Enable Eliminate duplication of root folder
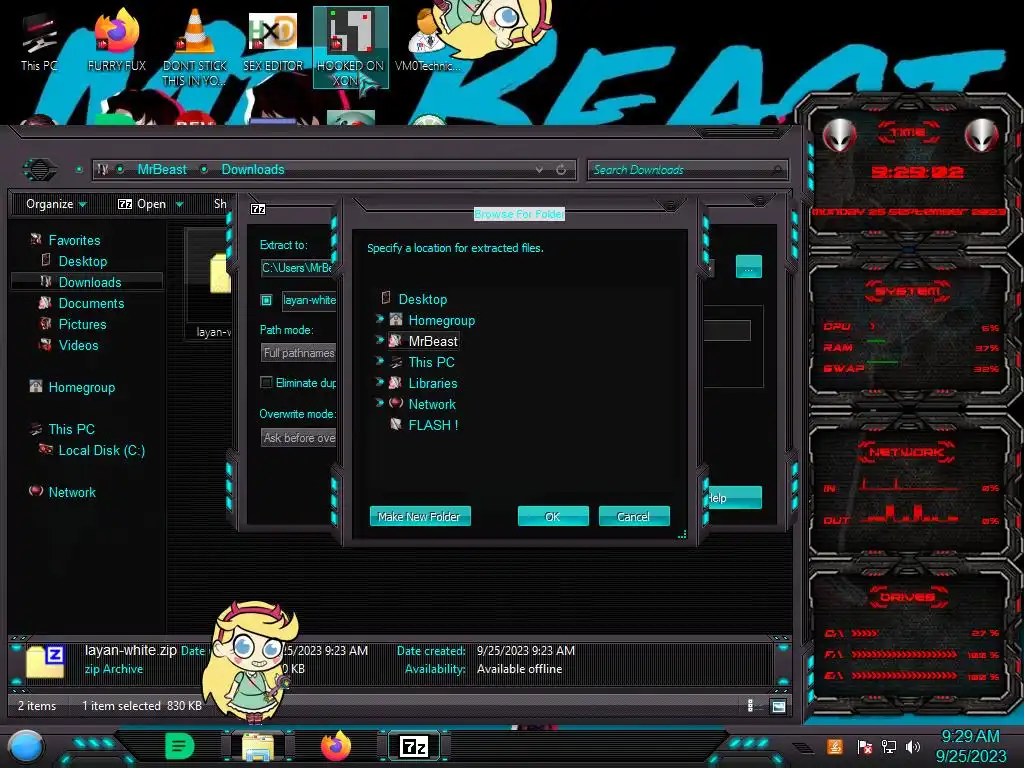Viewport: 1024px width, 768px height. 266,383
